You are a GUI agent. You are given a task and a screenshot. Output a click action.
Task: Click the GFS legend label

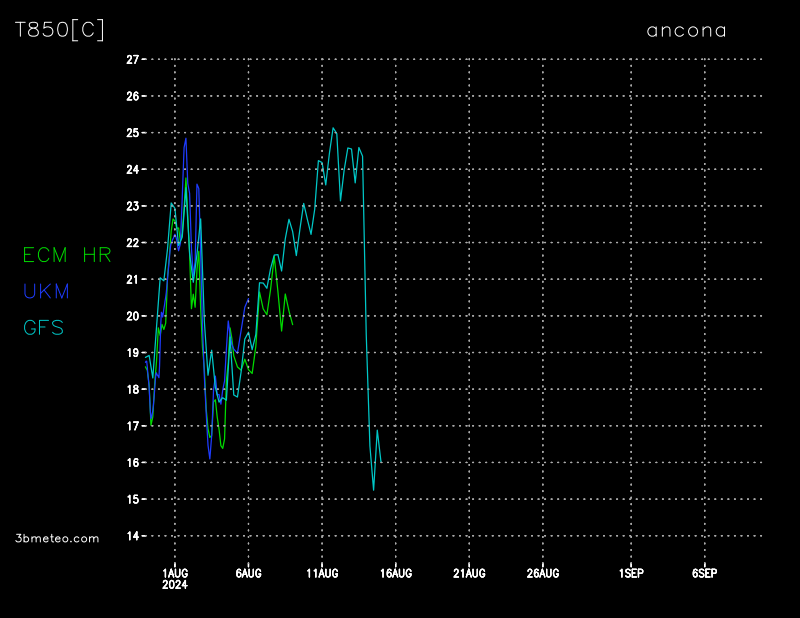tap(43, 327)
